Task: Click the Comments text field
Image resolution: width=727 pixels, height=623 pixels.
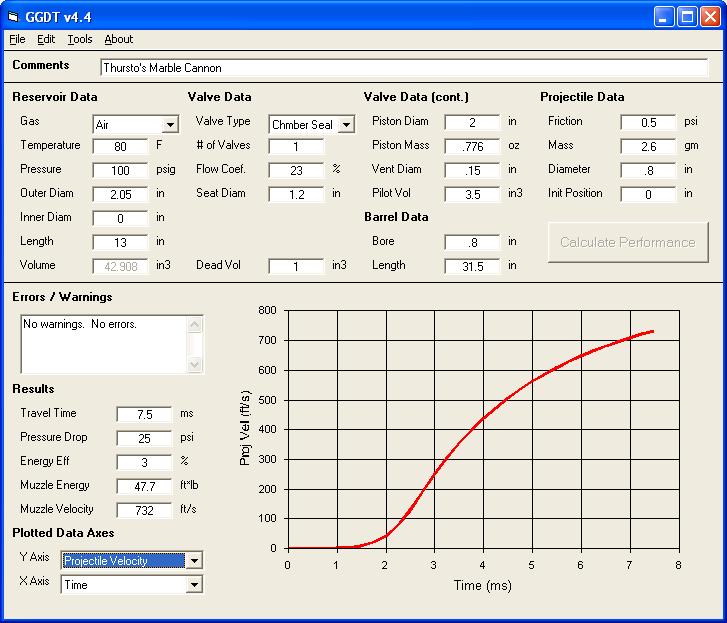Action: [x=403, y=68]
